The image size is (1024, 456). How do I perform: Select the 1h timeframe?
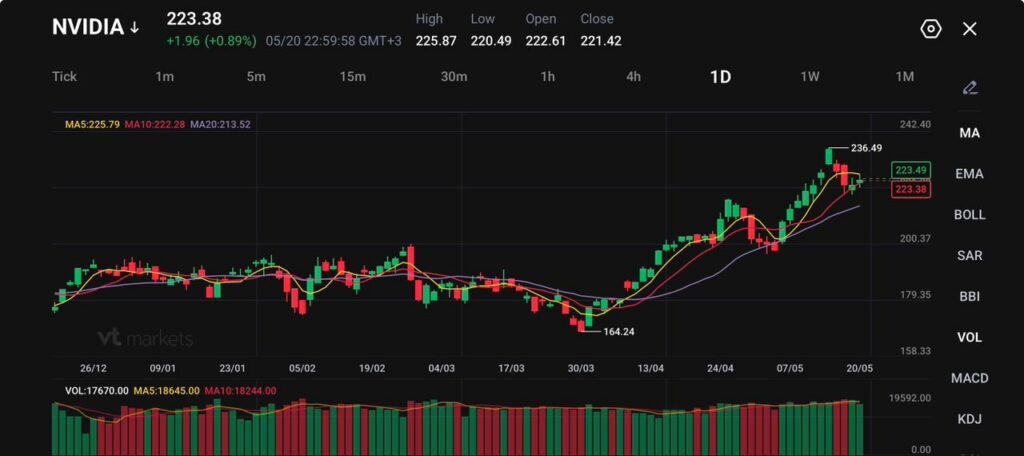(x=547, y=76)
